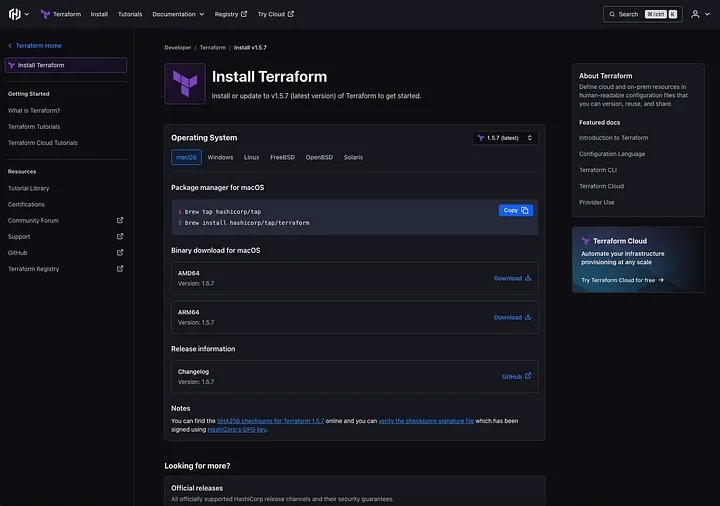This screenshot has width=720, height=506.
Task: Select the FreeBSD operating system tab
Action: (282, 157)
